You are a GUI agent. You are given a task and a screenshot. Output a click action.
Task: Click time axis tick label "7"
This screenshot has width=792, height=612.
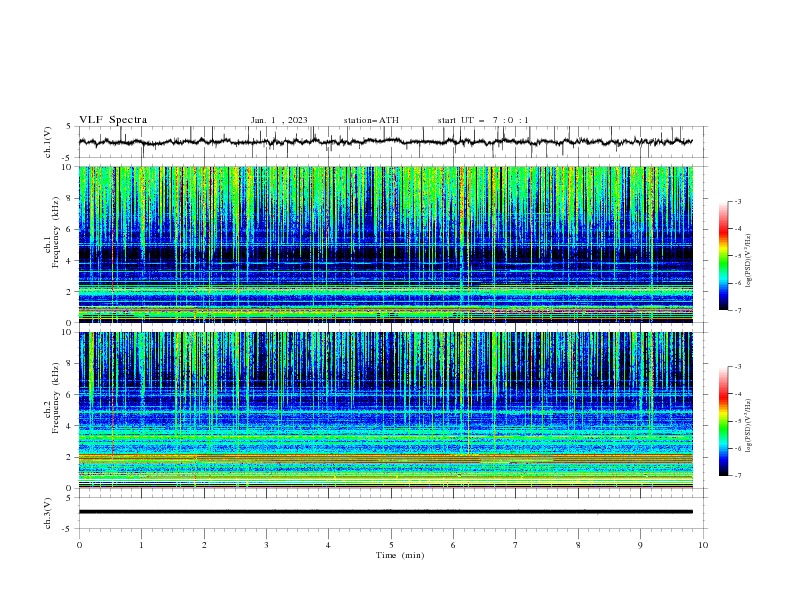point(516,545)
